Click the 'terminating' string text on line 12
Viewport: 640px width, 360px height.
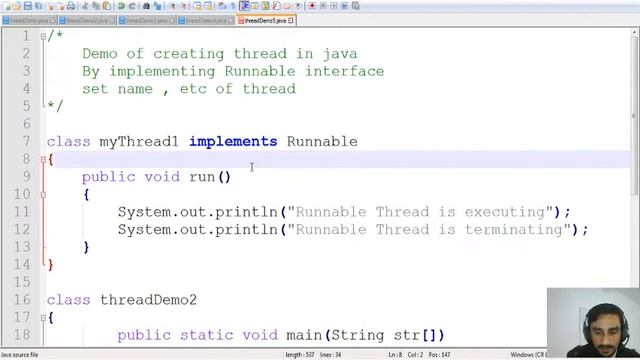514,229
